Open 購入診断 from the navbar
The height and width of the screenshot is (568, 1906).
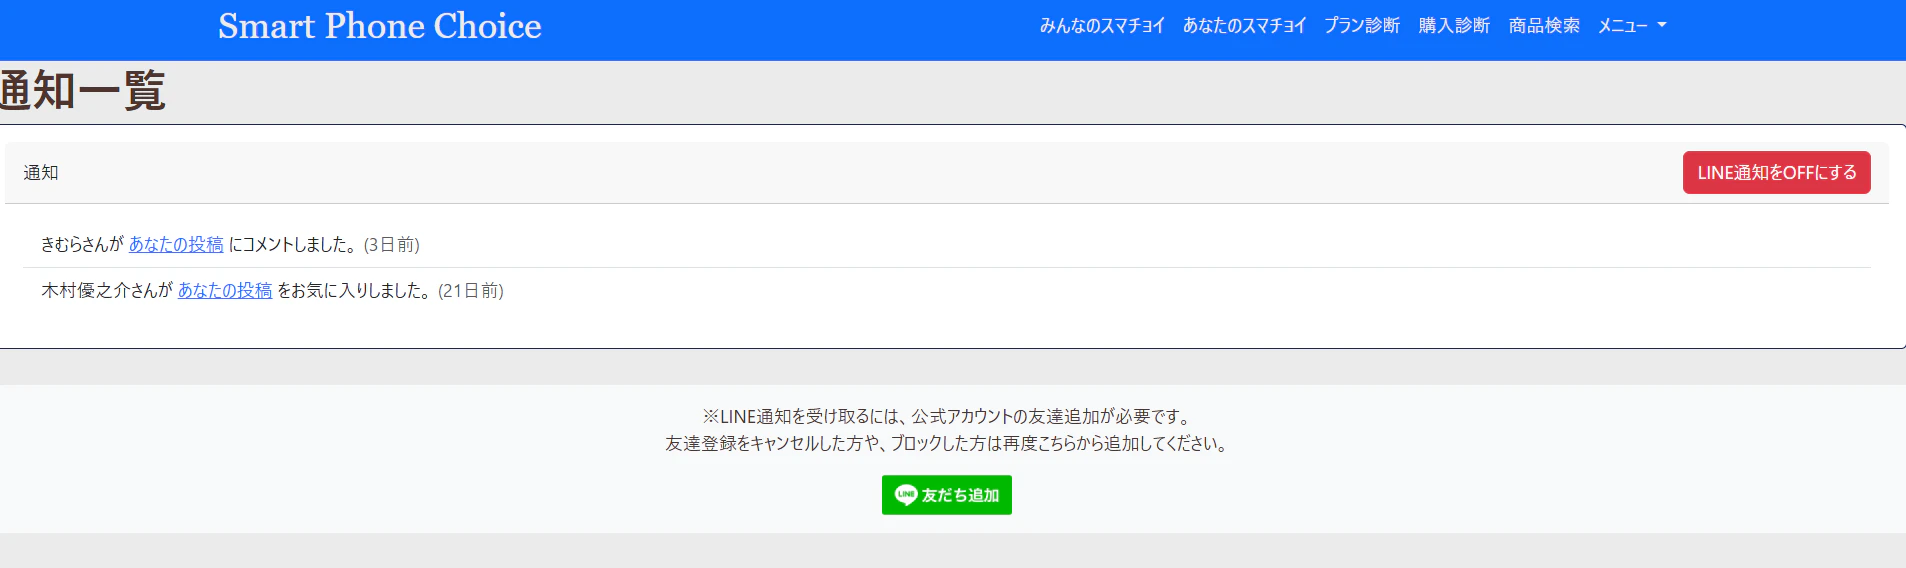coord(1454,26)
